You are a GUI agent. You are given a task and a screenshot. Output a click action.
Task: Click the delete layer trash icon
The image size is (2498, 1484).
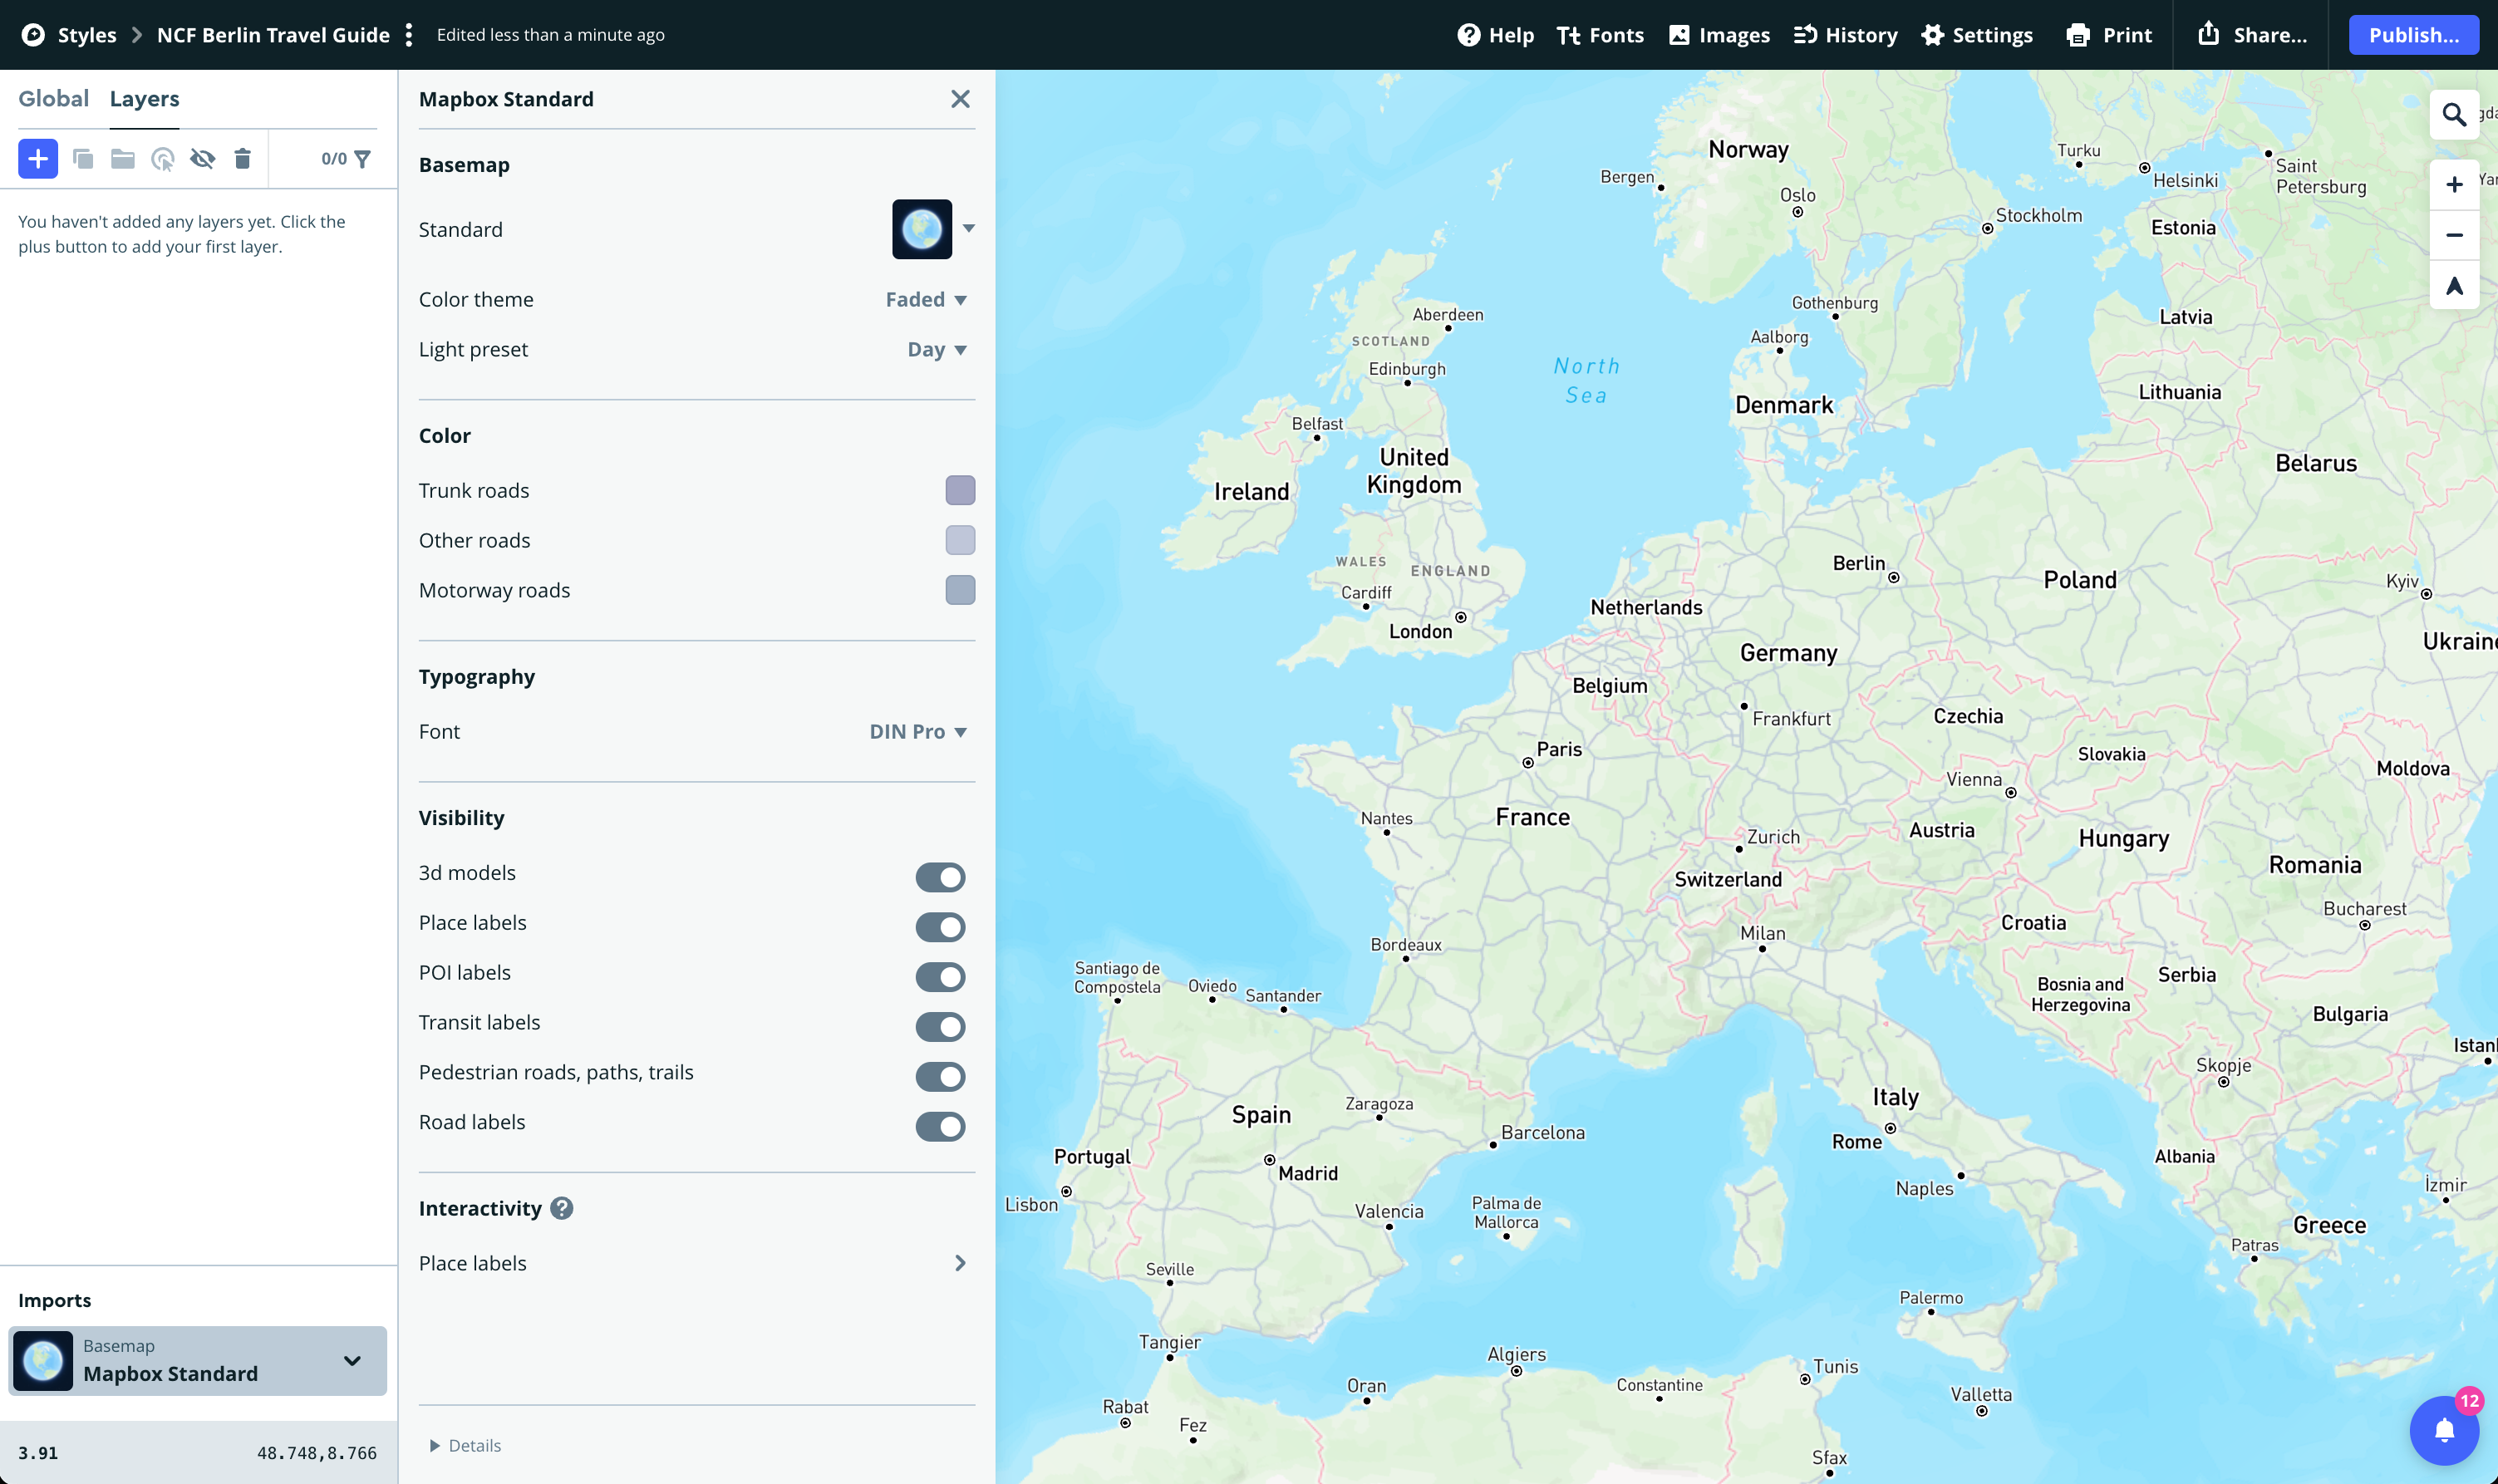pyautogui.click(x=242, y=158)
